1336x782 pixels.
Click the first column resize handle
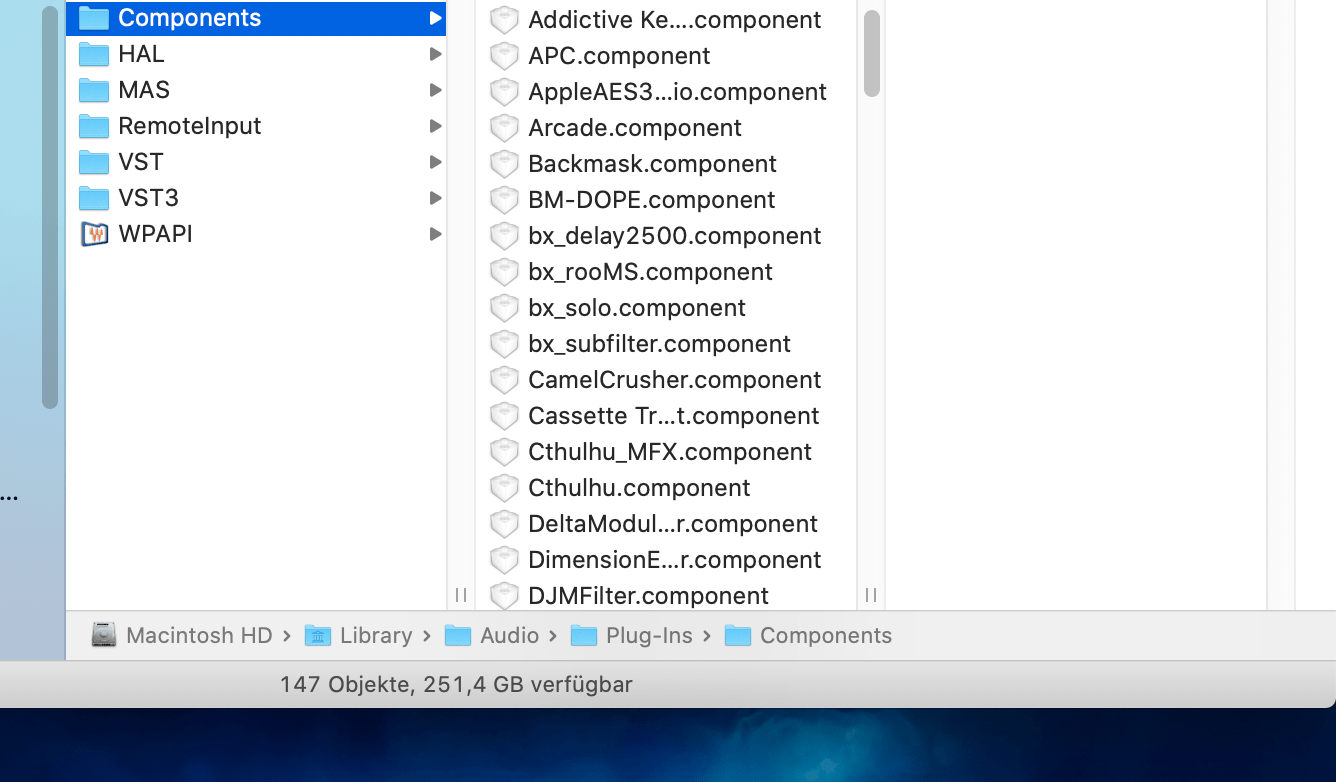tap(461, 595)
